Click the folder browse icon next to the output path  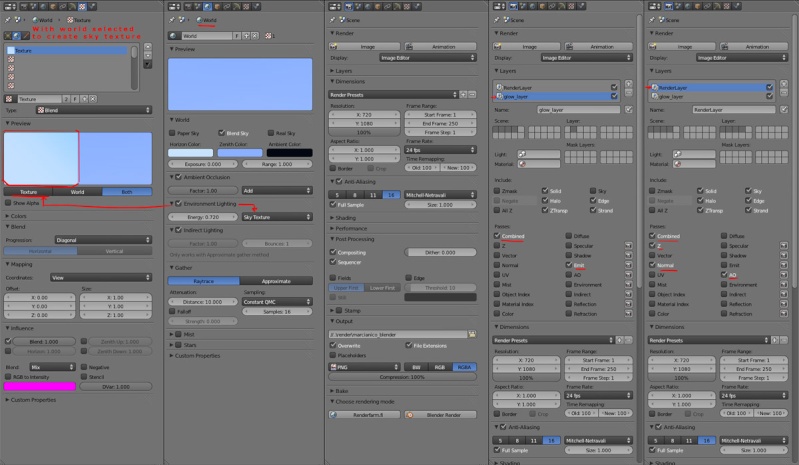coord(472,334)
